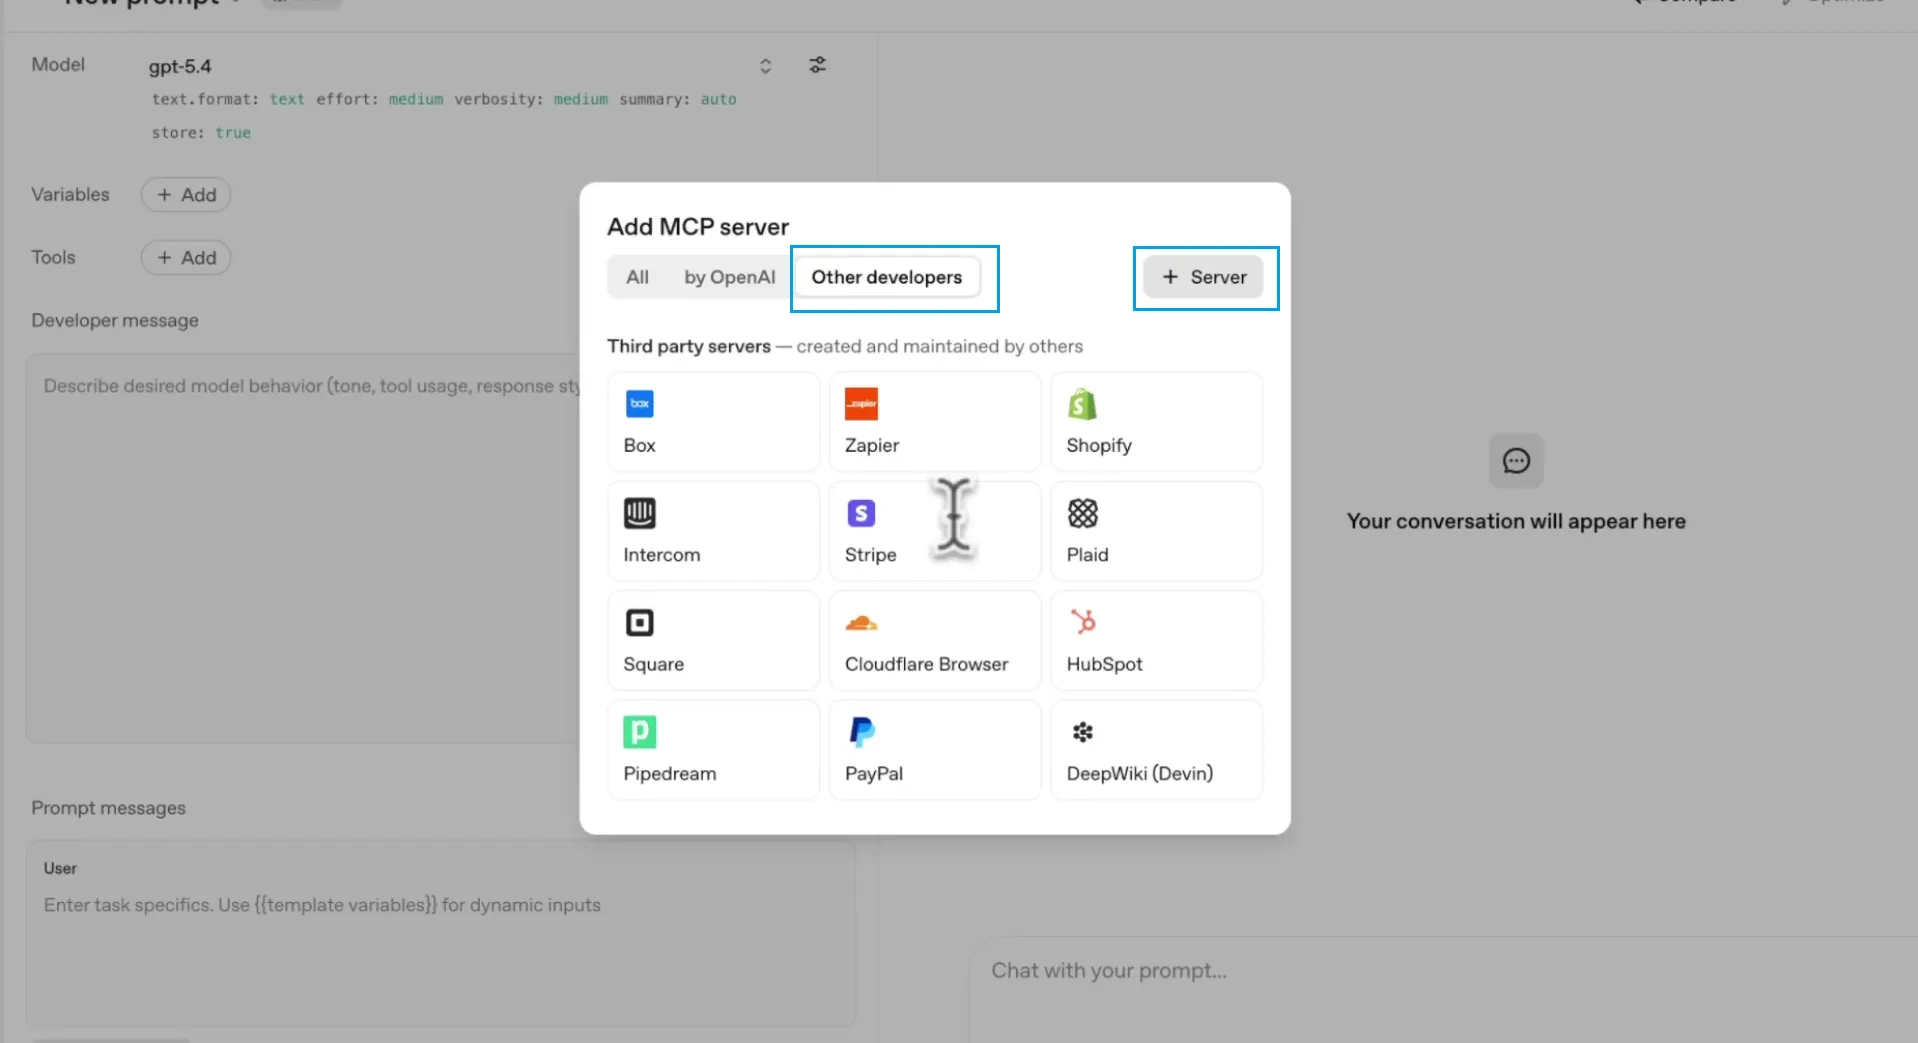Open the model parameters settings icon
Viewport: 1918px width, 1043px height.
coord(817,65)
